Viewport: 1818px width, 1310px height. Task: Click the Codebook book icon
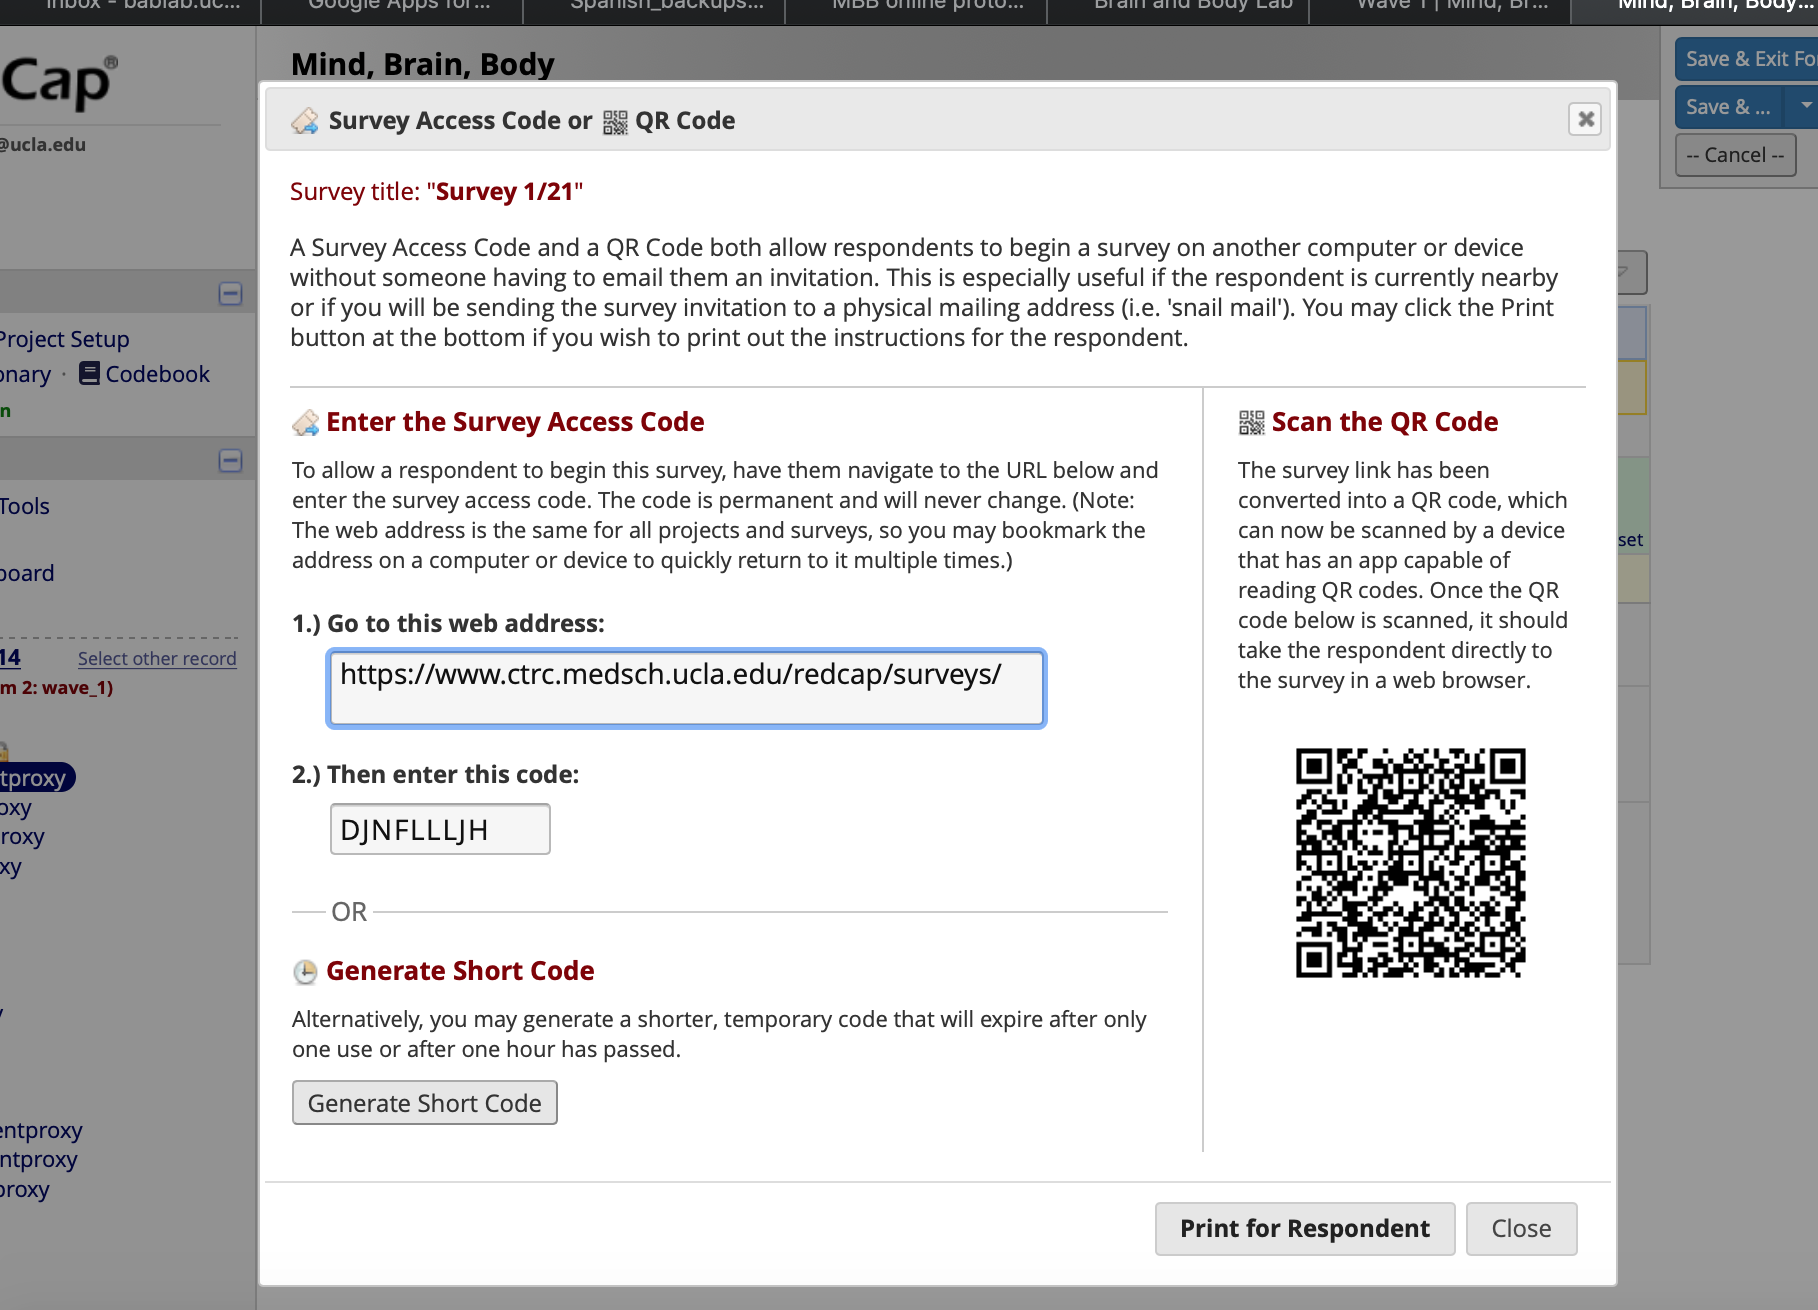click(89, 374)
